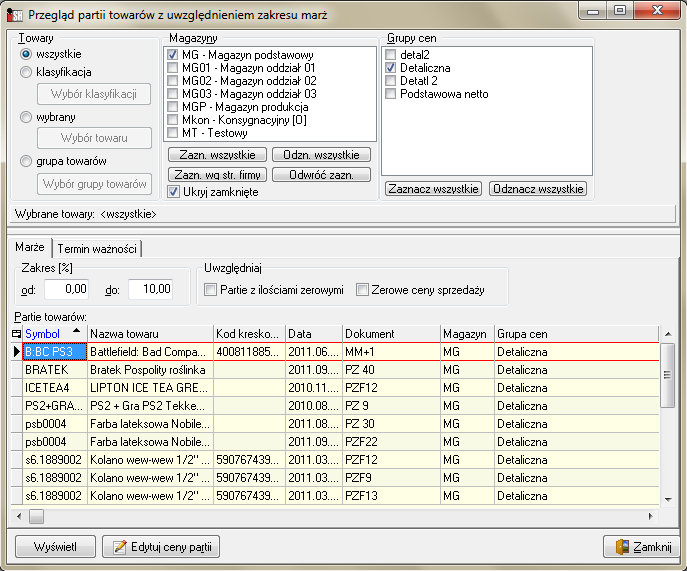687x571 pixels.
Task: Sort by Data column header
Action: coord(314,334)
